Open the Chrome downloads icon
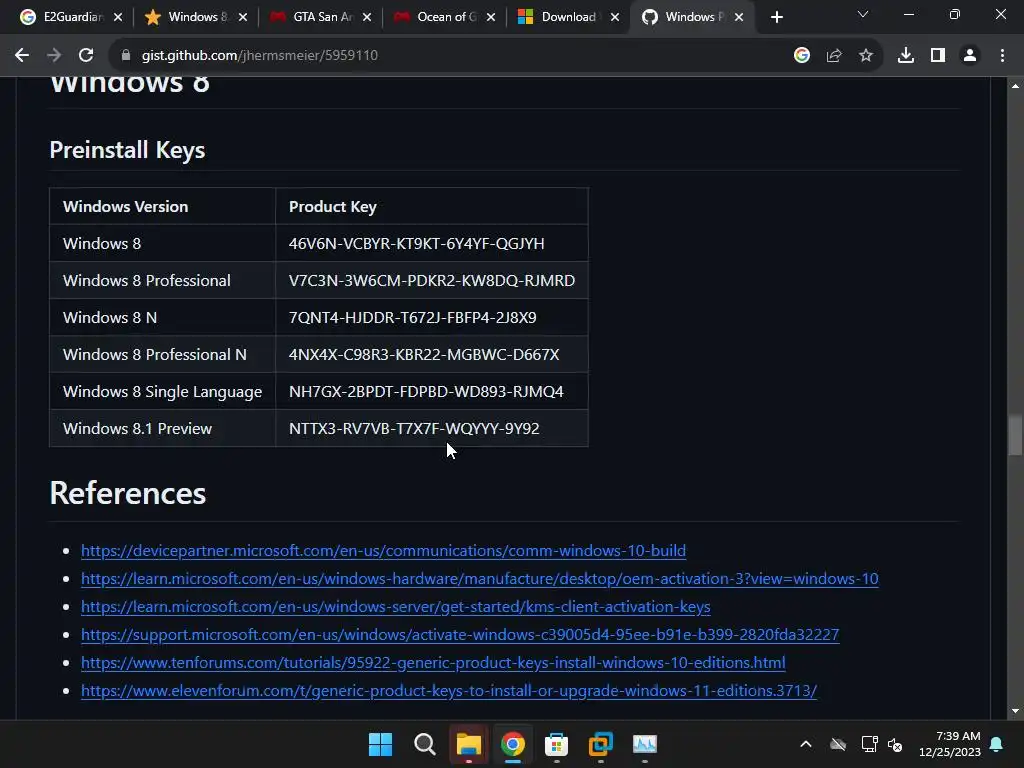 (x=906, y=56)
